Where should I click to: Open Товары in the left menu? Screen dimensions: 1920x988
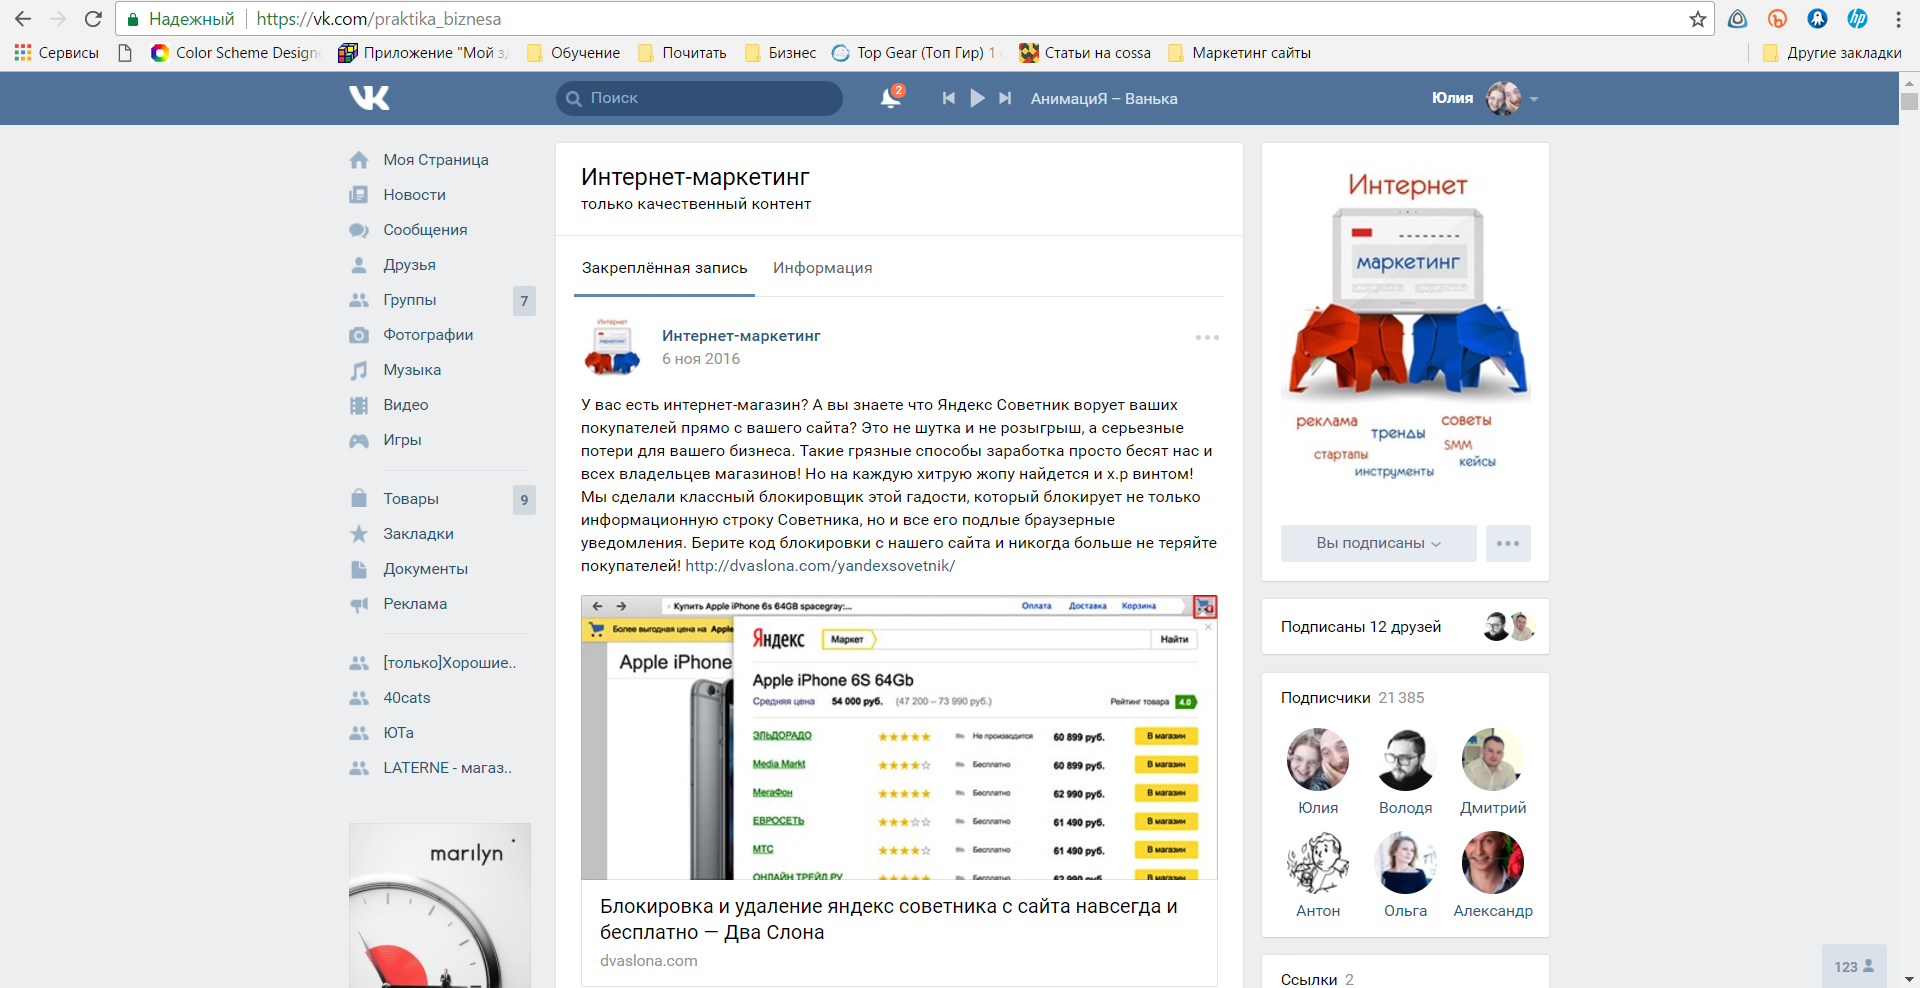(411, 499)
